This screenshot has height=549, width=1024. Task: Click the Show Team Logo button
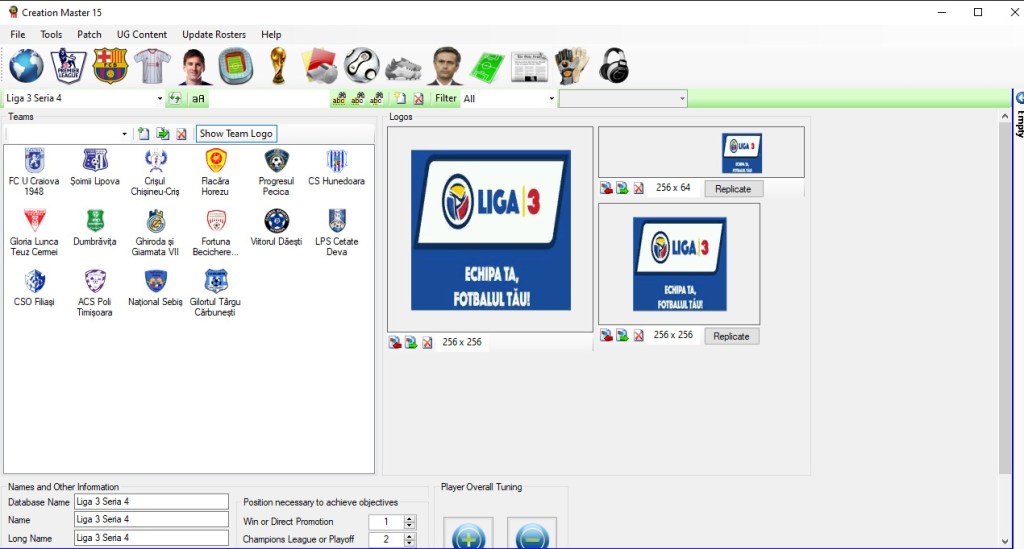point(235,134)
